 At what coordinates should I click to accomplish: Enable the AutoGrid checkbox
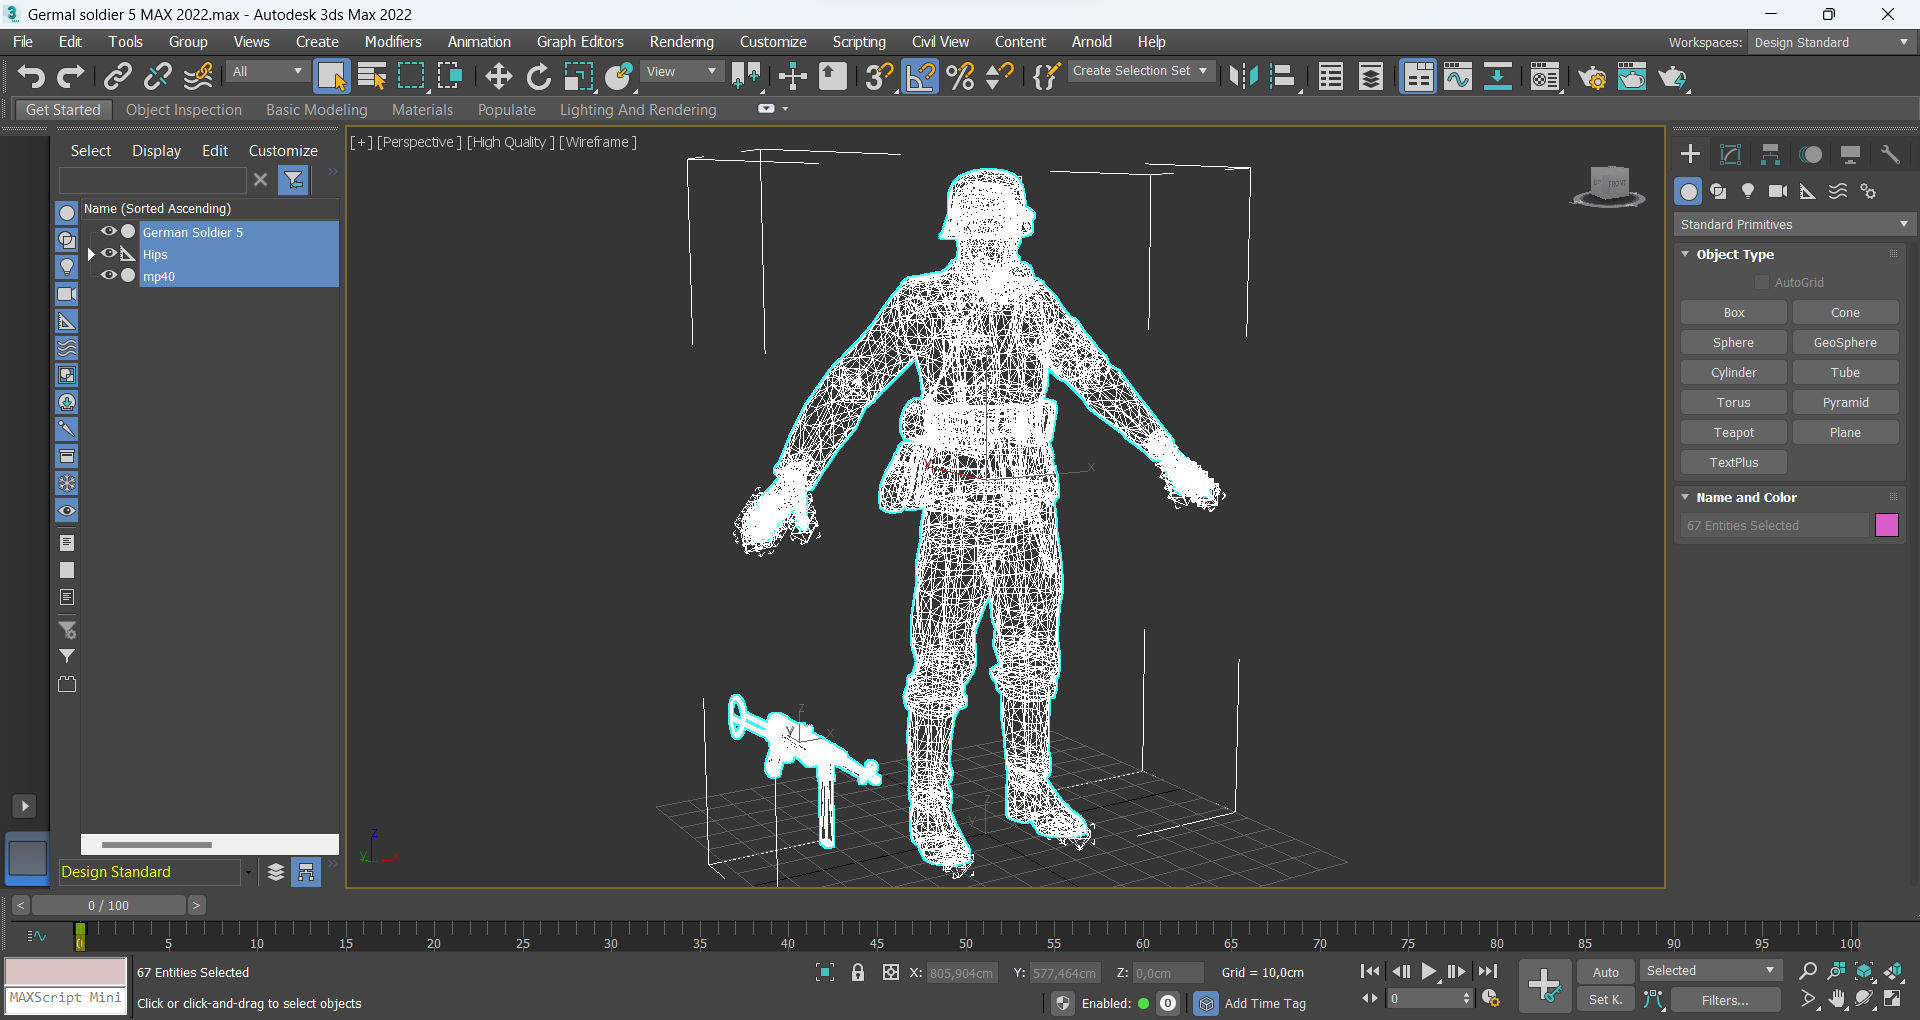[x=1762, y=283]
